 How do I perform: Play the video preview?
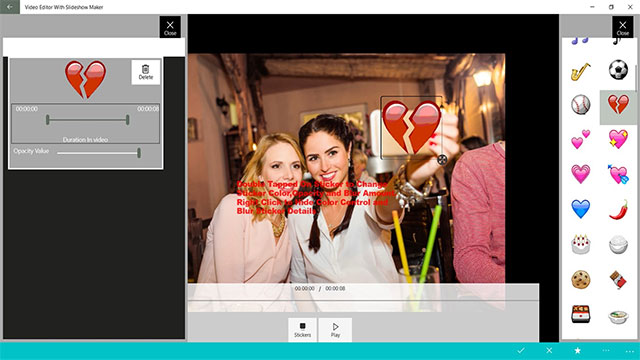335,330
